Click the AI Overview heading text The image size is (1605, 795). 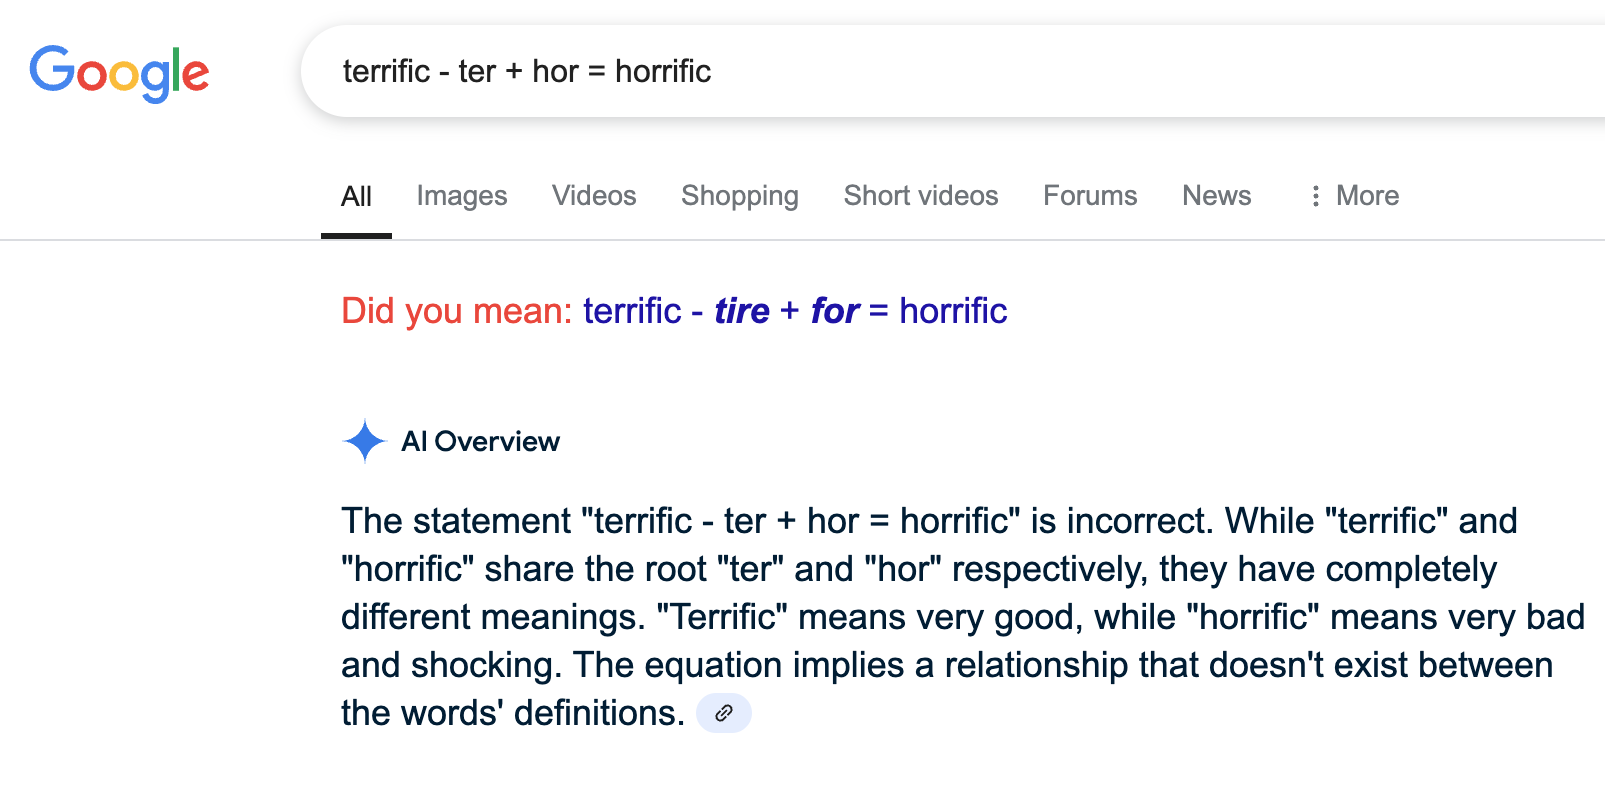point(481,441)
